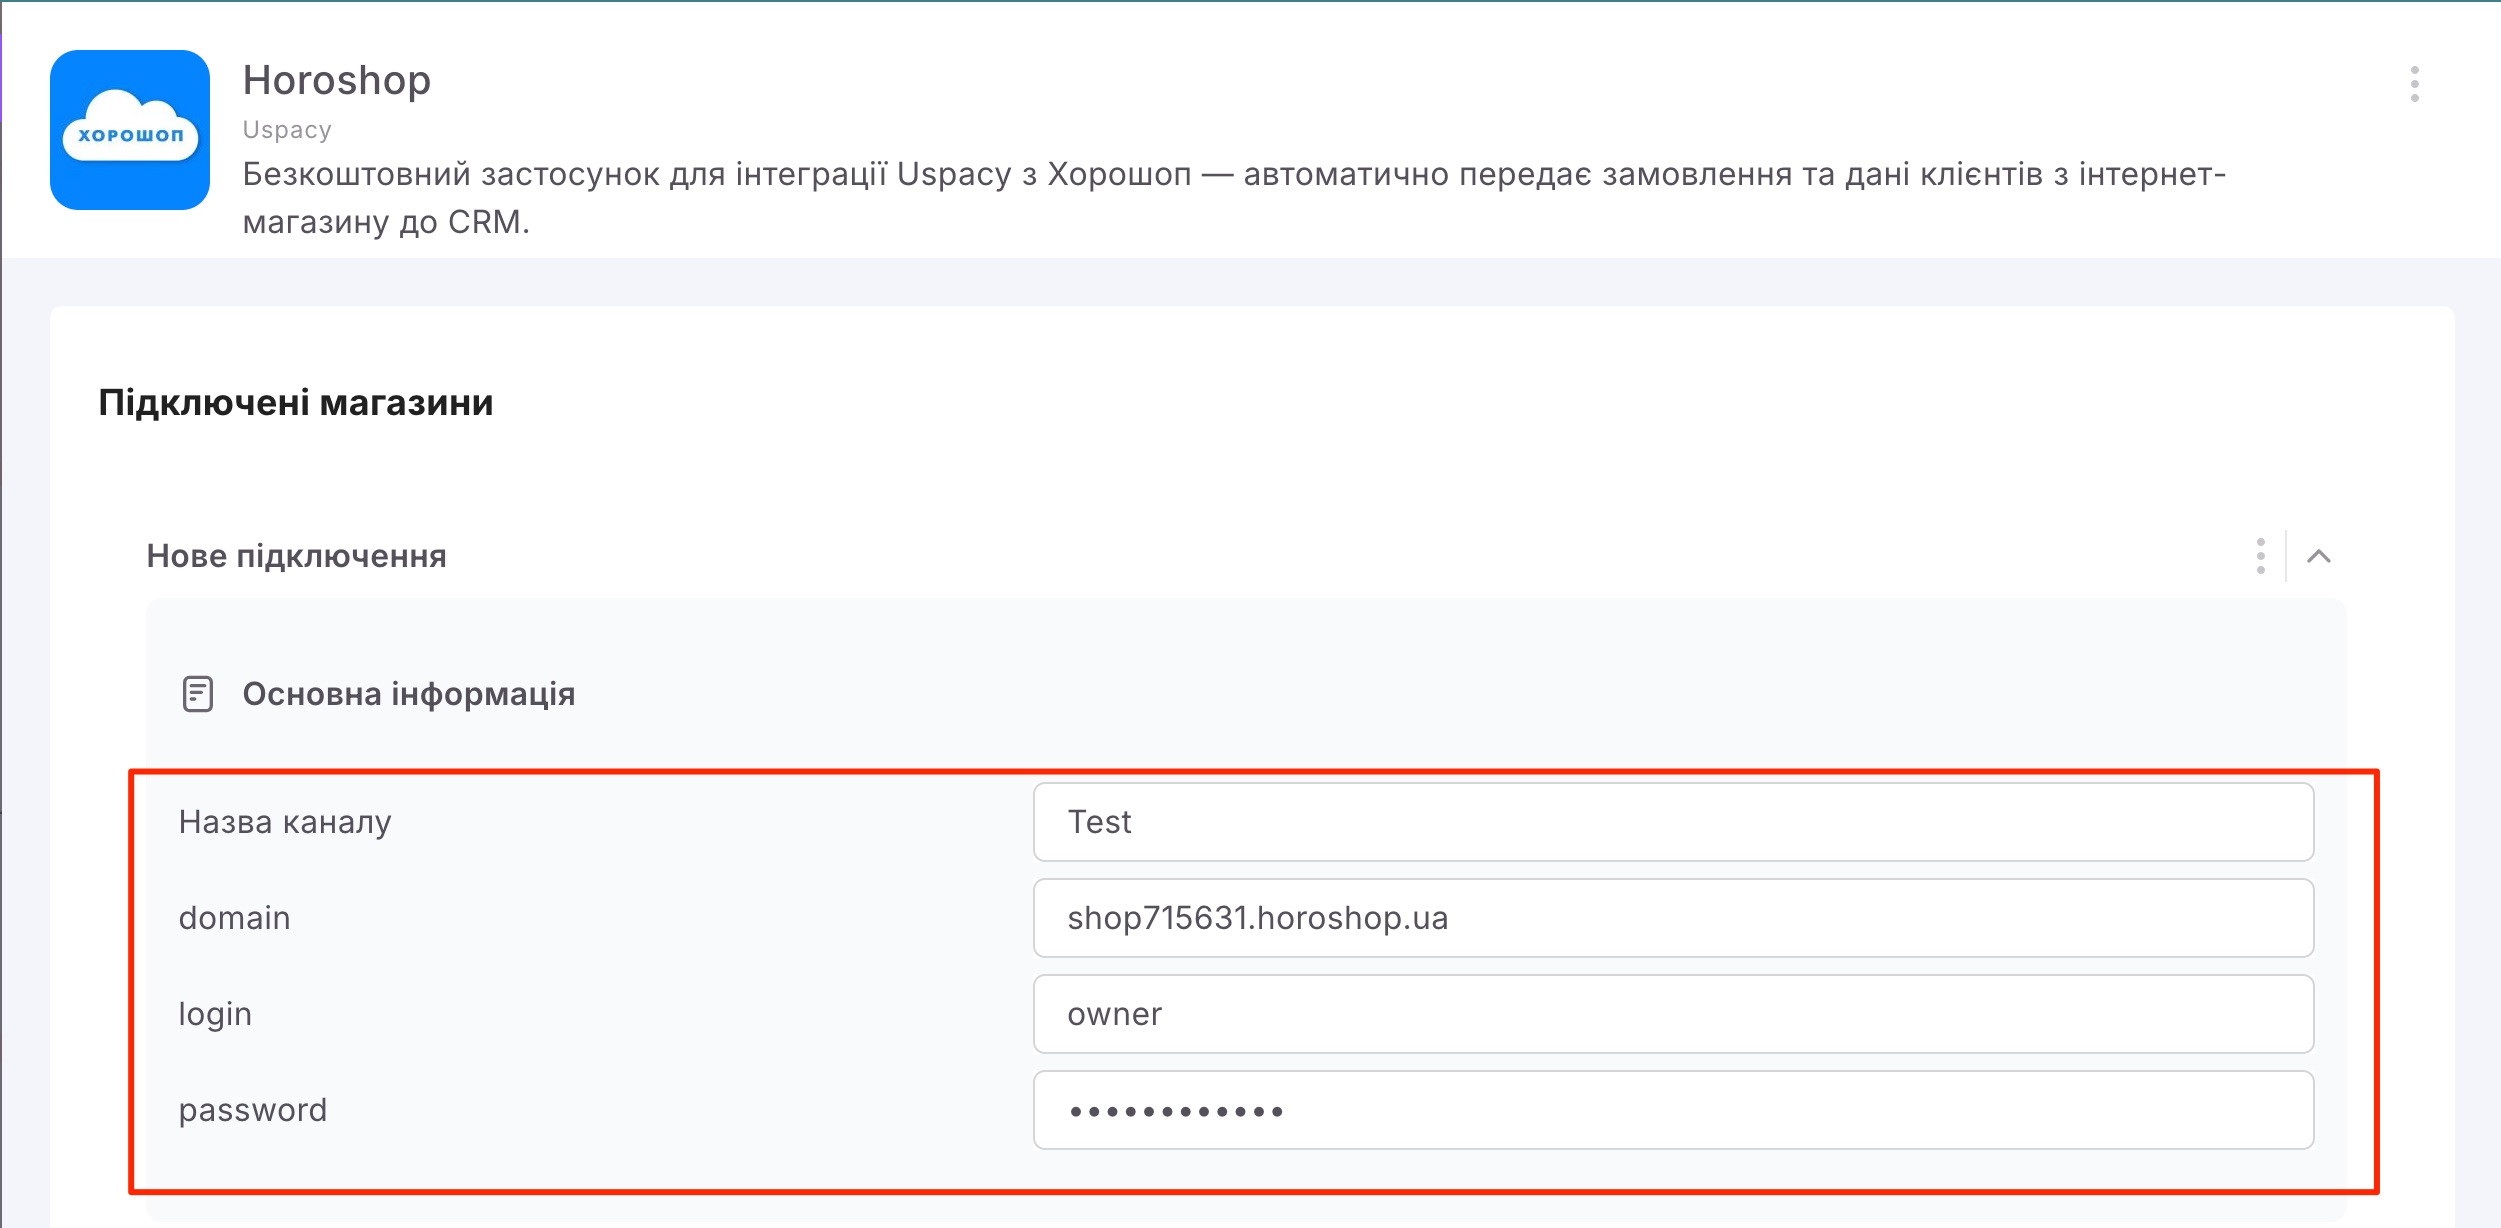Viewport: 2501px width, 1228px height.
Task: Click the Horoshop cloud logo icon
Action: (x=130, y=130)
